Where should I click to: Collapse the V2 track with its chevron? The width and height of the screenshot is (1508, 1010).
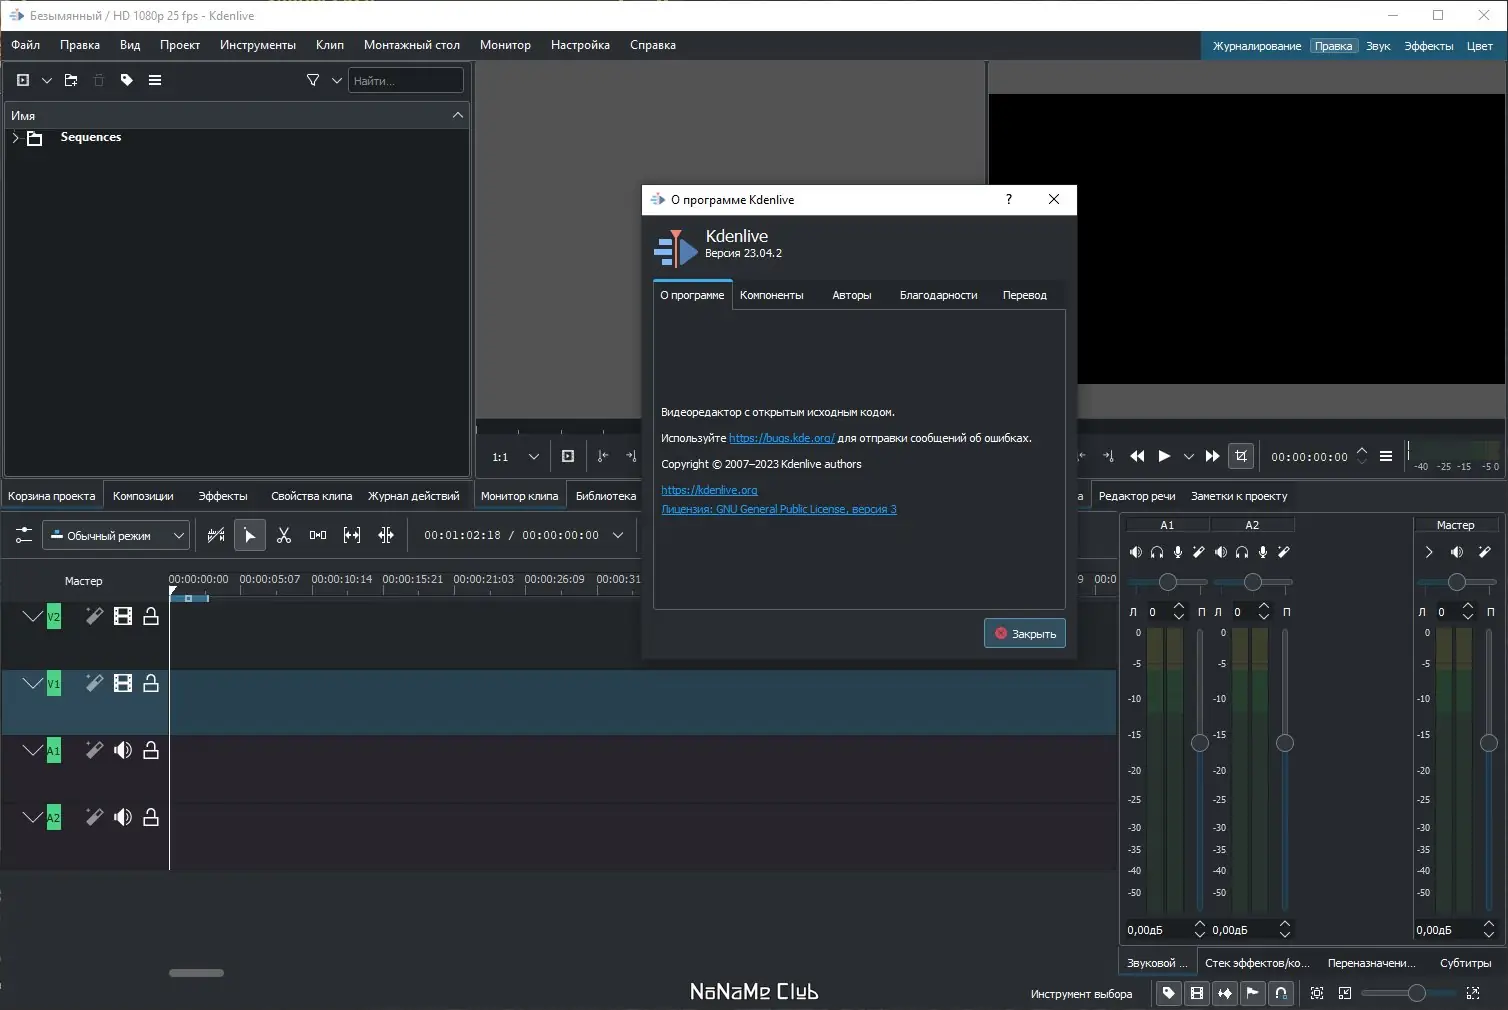(33, 616)
